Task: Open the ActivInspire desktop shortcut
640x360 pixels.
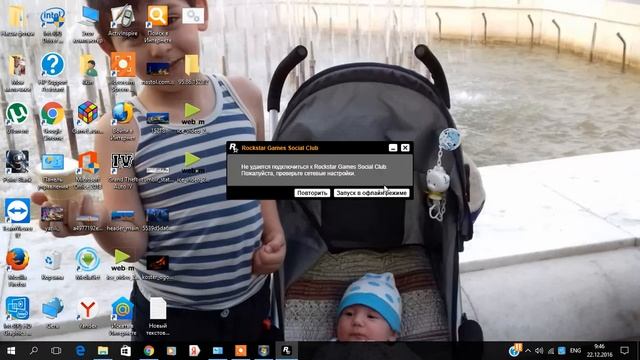Action: coord(122,20)
